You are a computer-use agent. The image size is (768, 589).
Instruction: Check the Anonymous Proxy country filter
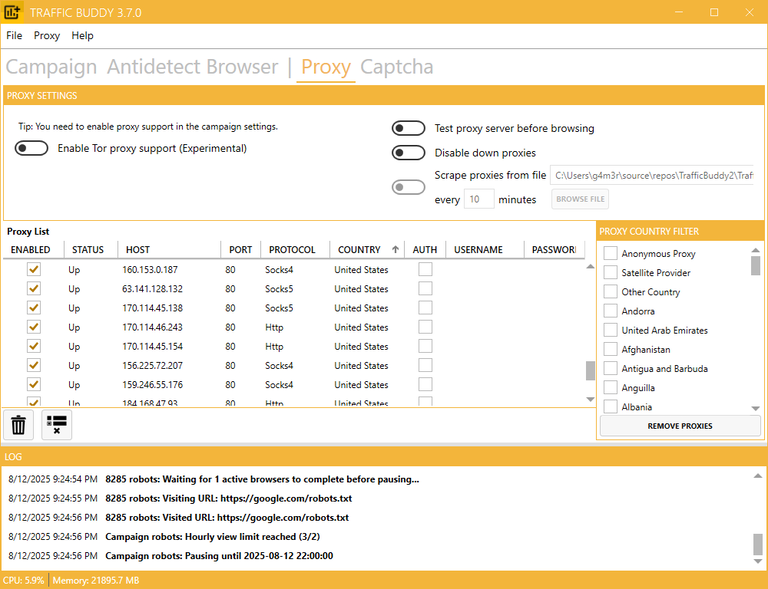(610, 254)
